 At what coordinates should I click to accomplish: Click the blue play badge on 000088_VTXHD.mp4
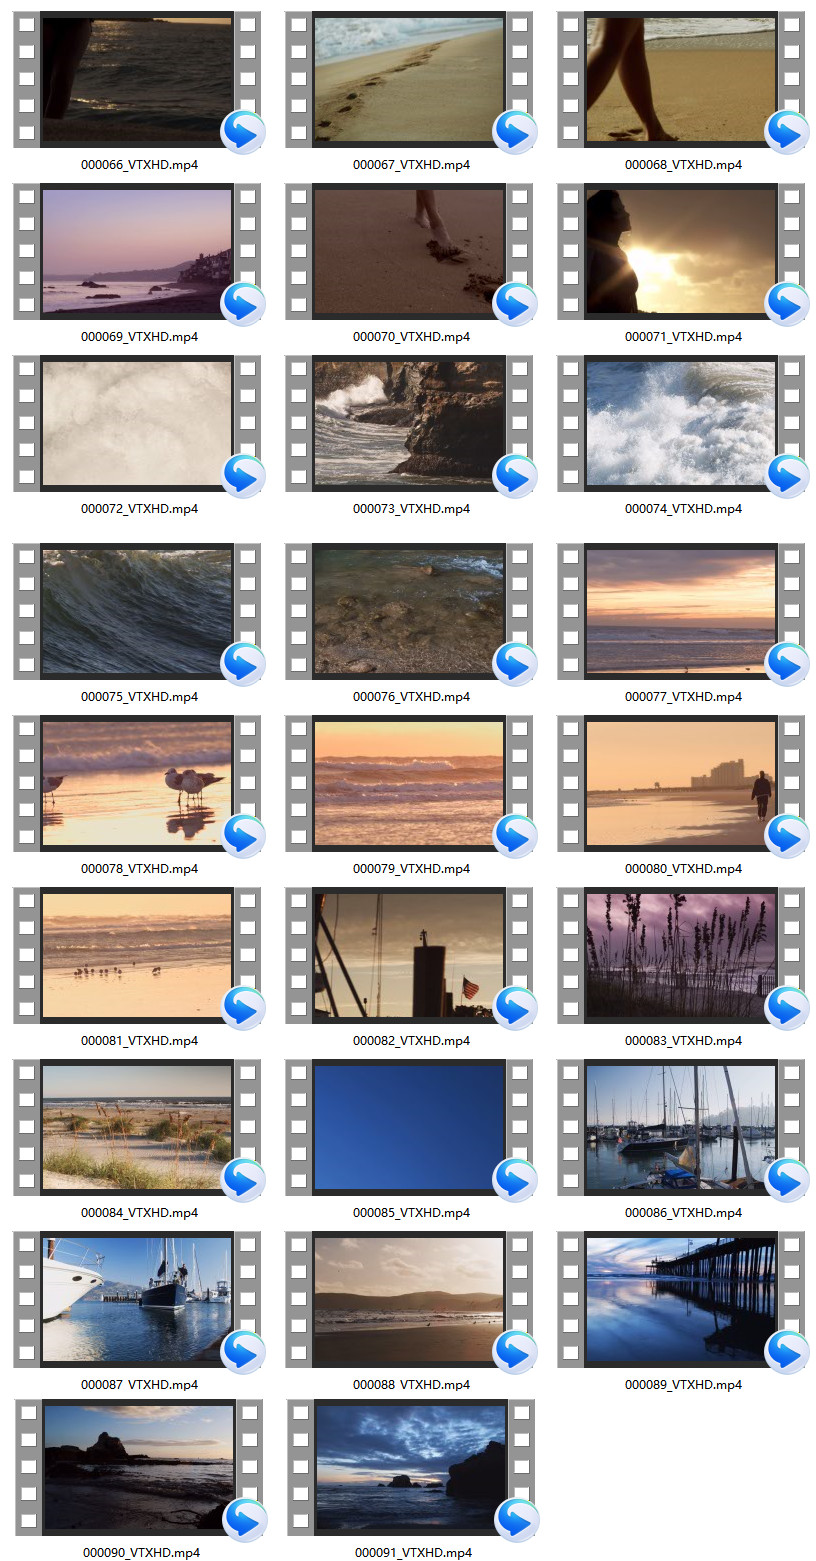pyautogui.click(x=515, y=1352)
